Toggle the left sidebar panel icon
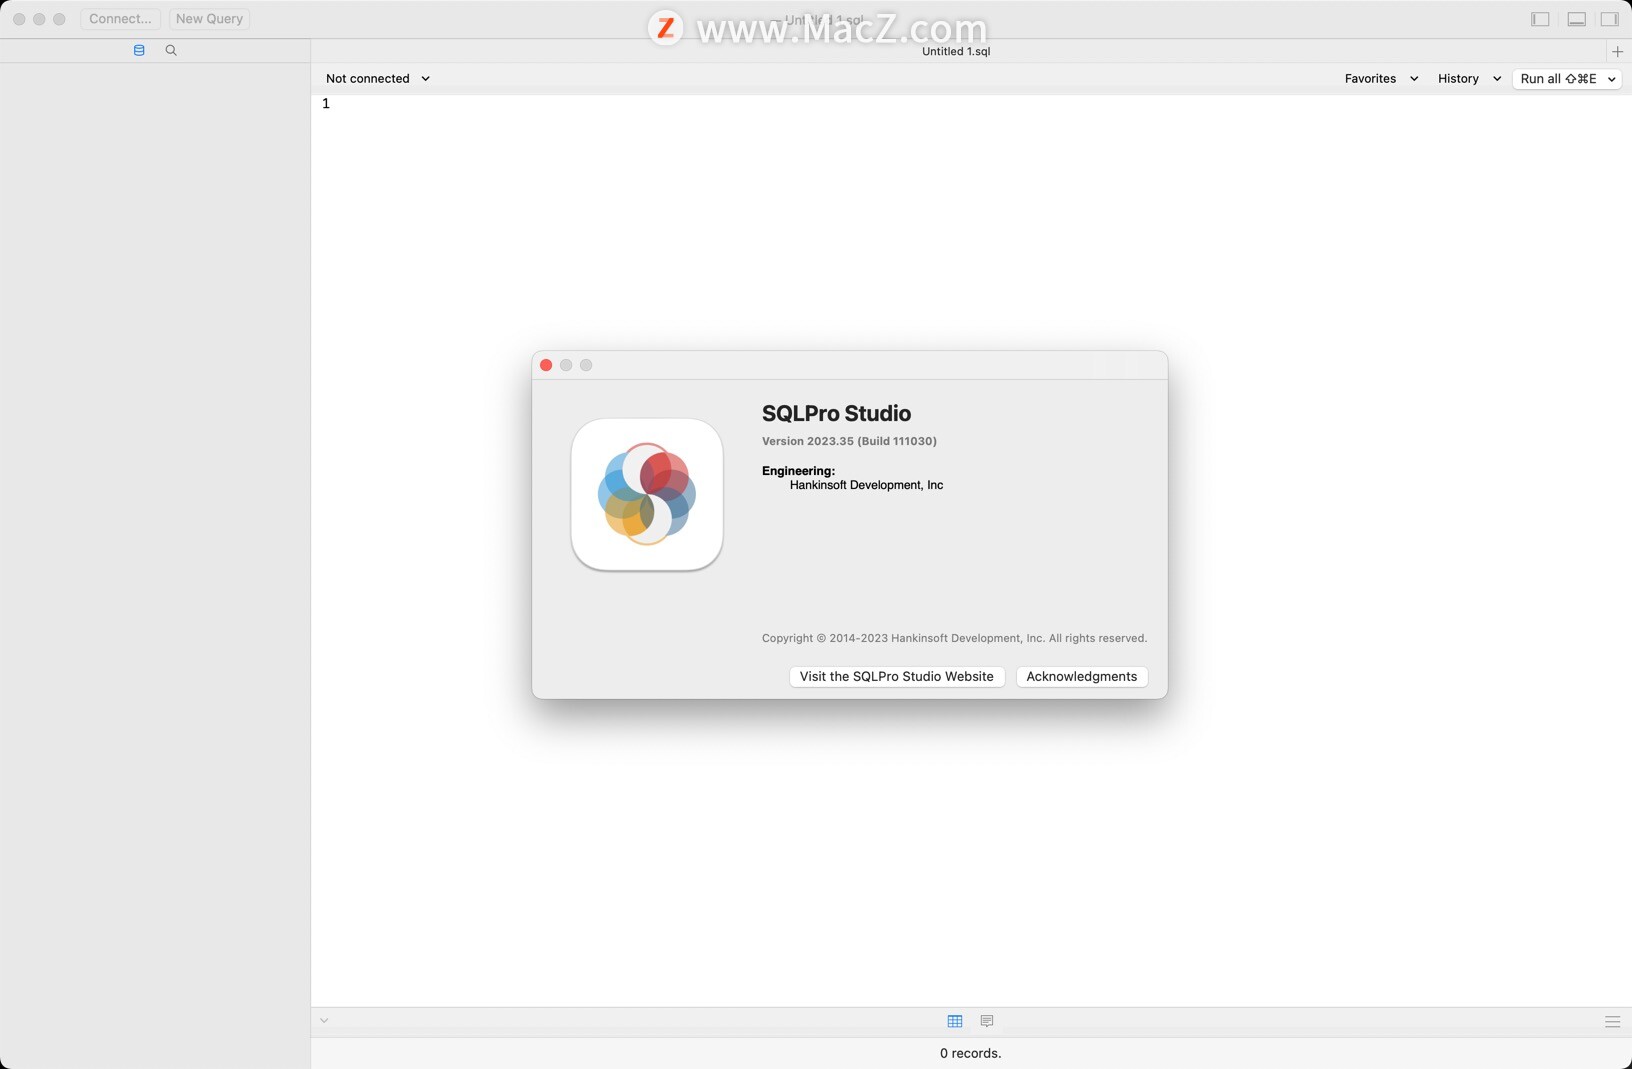The image size is (1632, 1069). [x=1540, y=19]
